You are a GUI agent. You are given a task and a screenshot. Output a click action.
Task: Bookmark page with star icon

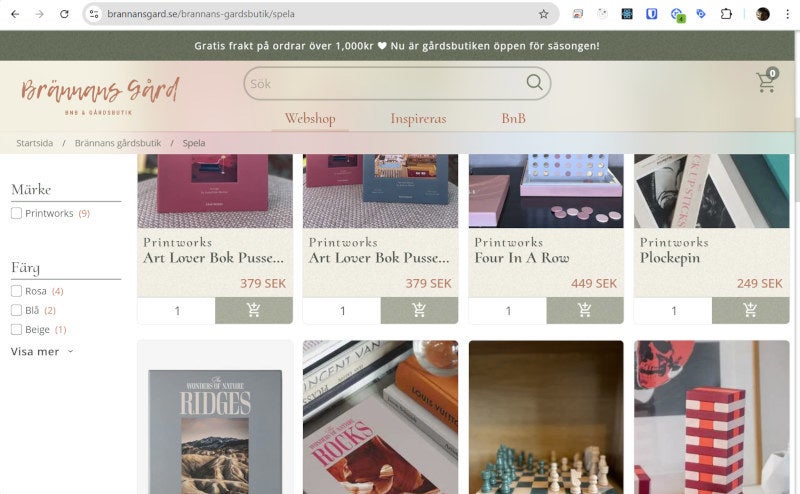point(544,14)
